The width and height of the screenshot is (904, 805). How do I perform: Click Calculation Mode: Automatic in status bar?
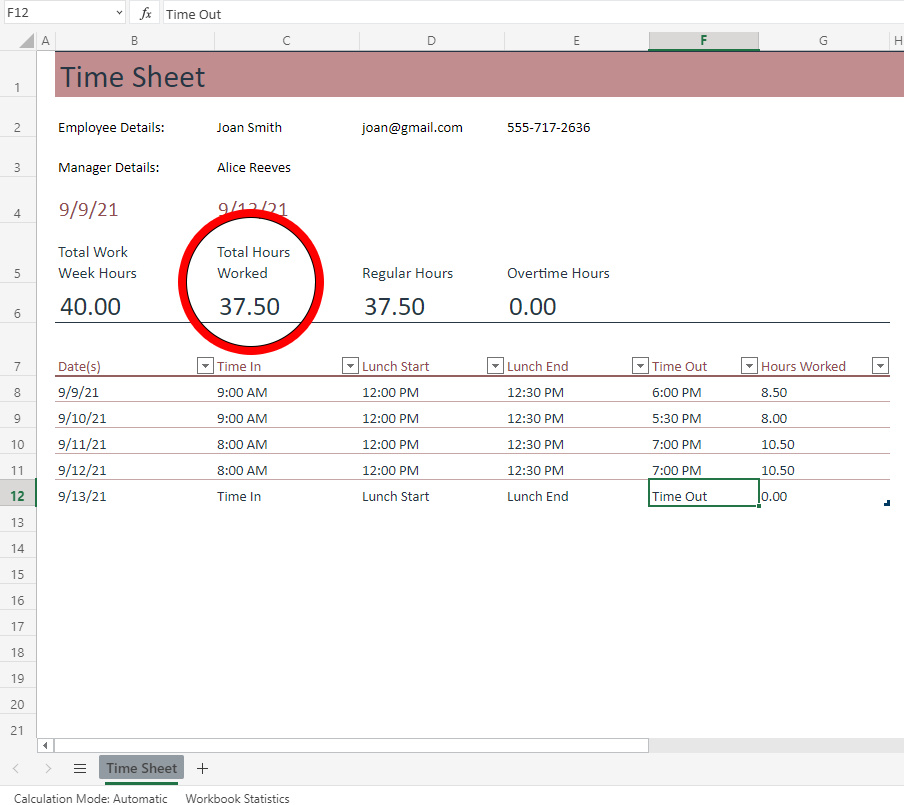(91, 798)
